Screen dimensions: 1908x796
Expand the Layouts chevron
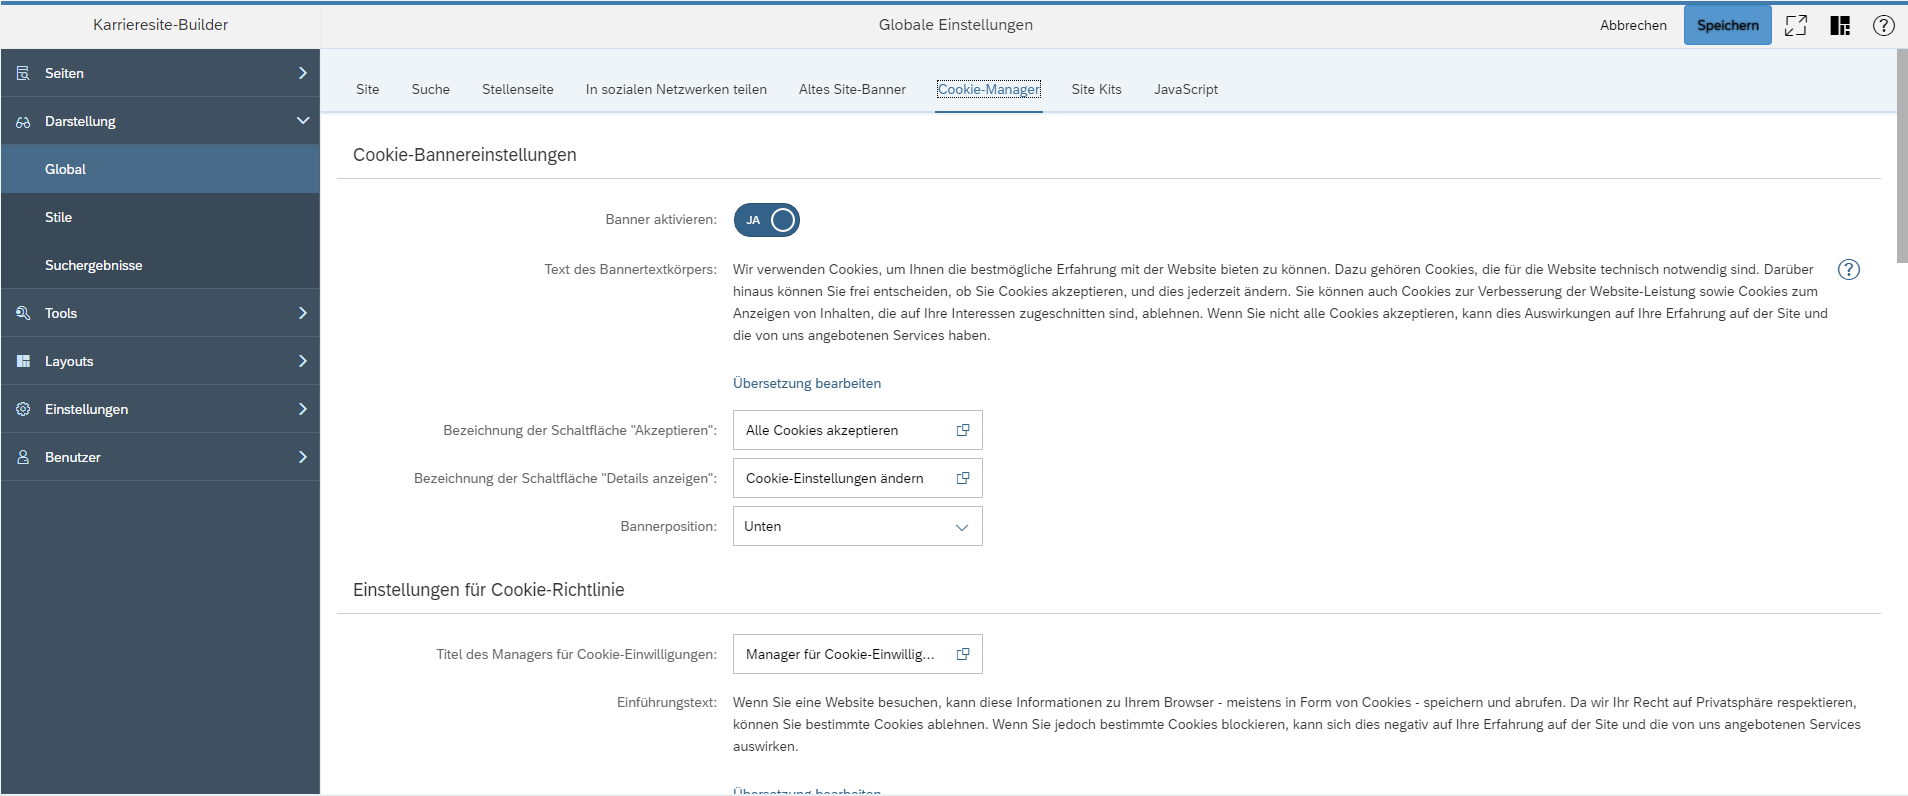pyautogui.click(x=302, y=361)
